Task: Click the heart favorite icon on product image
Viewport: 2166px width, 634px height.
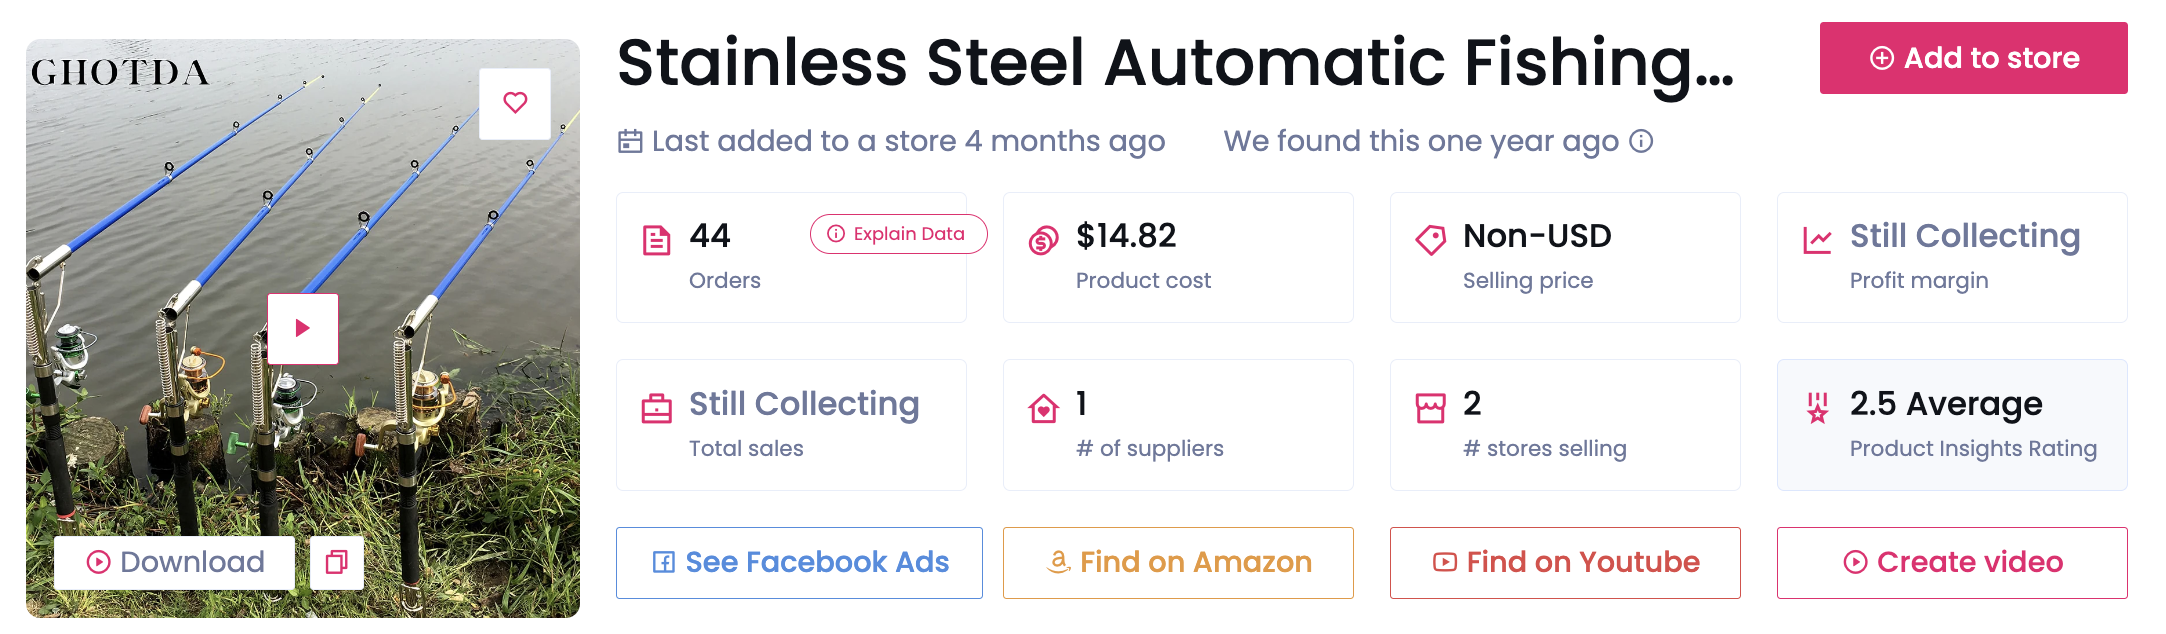Action: click(x=515, y=103)
